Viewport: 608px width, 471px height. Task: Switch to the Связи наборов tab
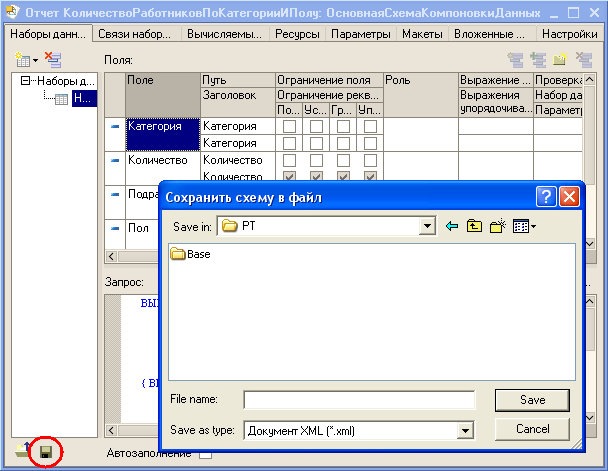pos(134,34)
